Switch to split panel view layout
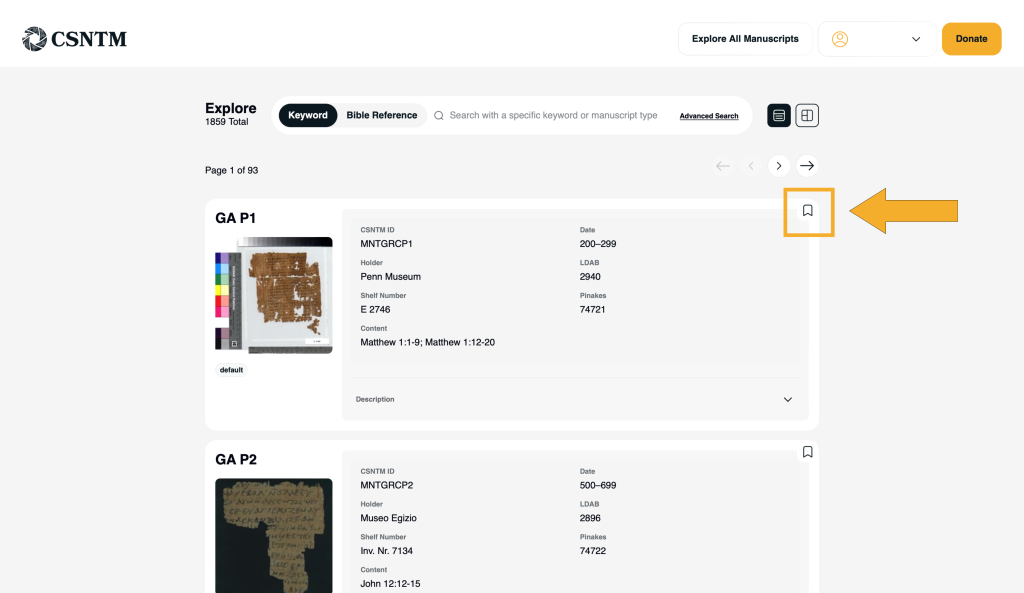The width and height of the screenshot is (1024, 593). point(807,116)
